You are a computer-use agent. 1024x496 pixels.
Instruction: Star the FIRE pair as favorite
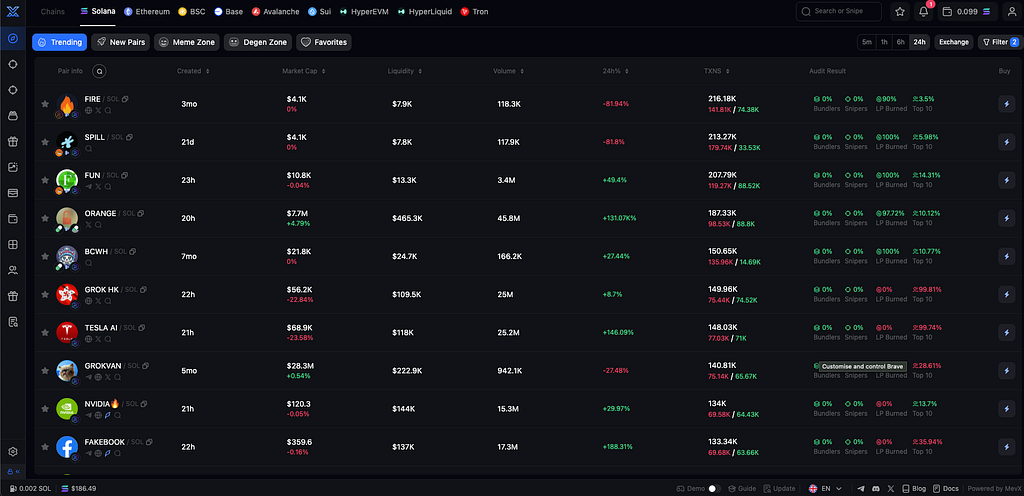tap(45, 104)
